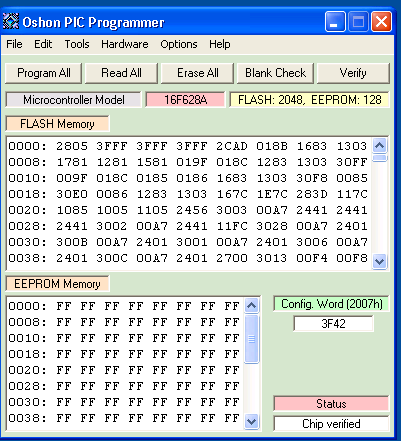Viewport: 401px width, 441px height.
Task: Click the FLASH: 2048, EEPROM: 128 info box
Action: click(x=309, y=100)
